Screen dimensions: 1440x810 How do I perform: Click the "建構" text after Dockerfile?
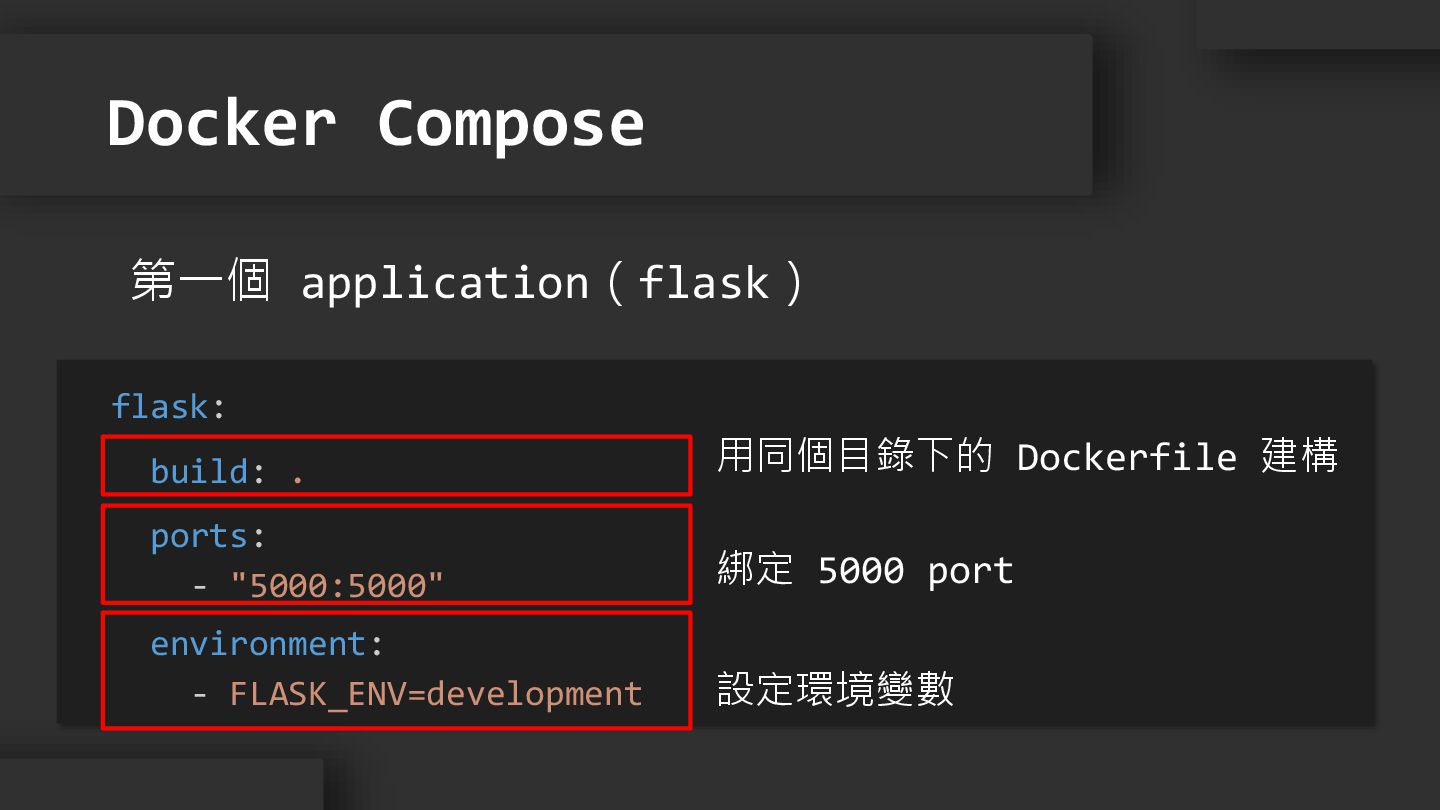coord(1299,457)
